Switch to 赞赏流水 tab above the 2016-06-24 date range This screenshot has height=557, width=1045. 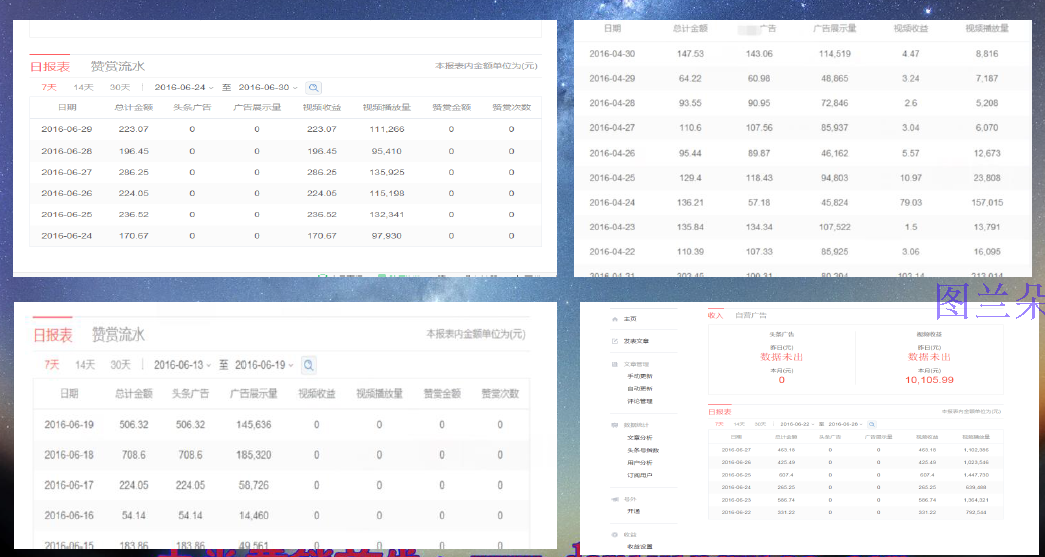pos(118,67)
